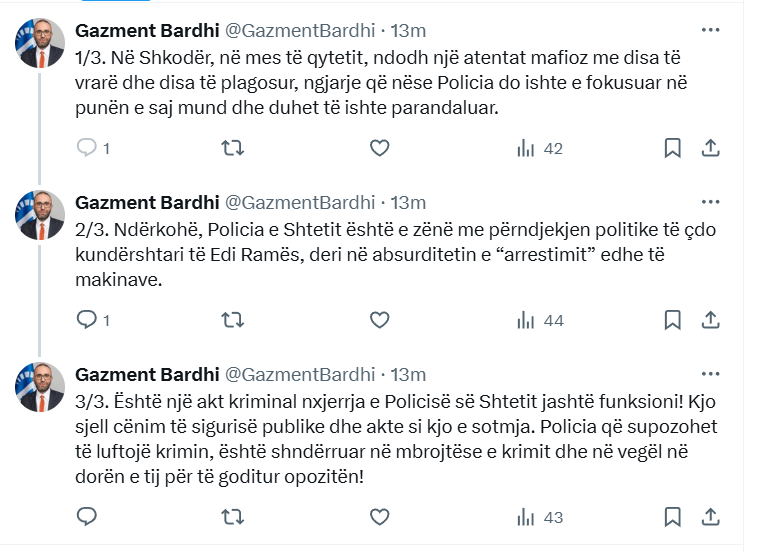The height and width of the screenshot is (552, 758).
Task: View analytics showing 42 views
Action: pos(539,148)
